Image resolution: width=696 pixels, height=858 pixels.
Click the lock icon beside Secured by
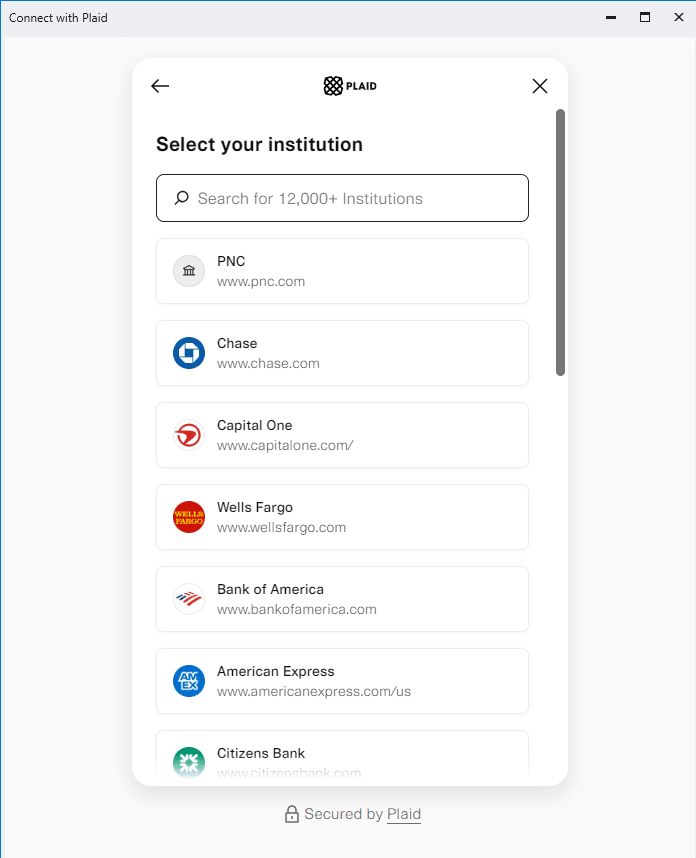pos(292,814)
